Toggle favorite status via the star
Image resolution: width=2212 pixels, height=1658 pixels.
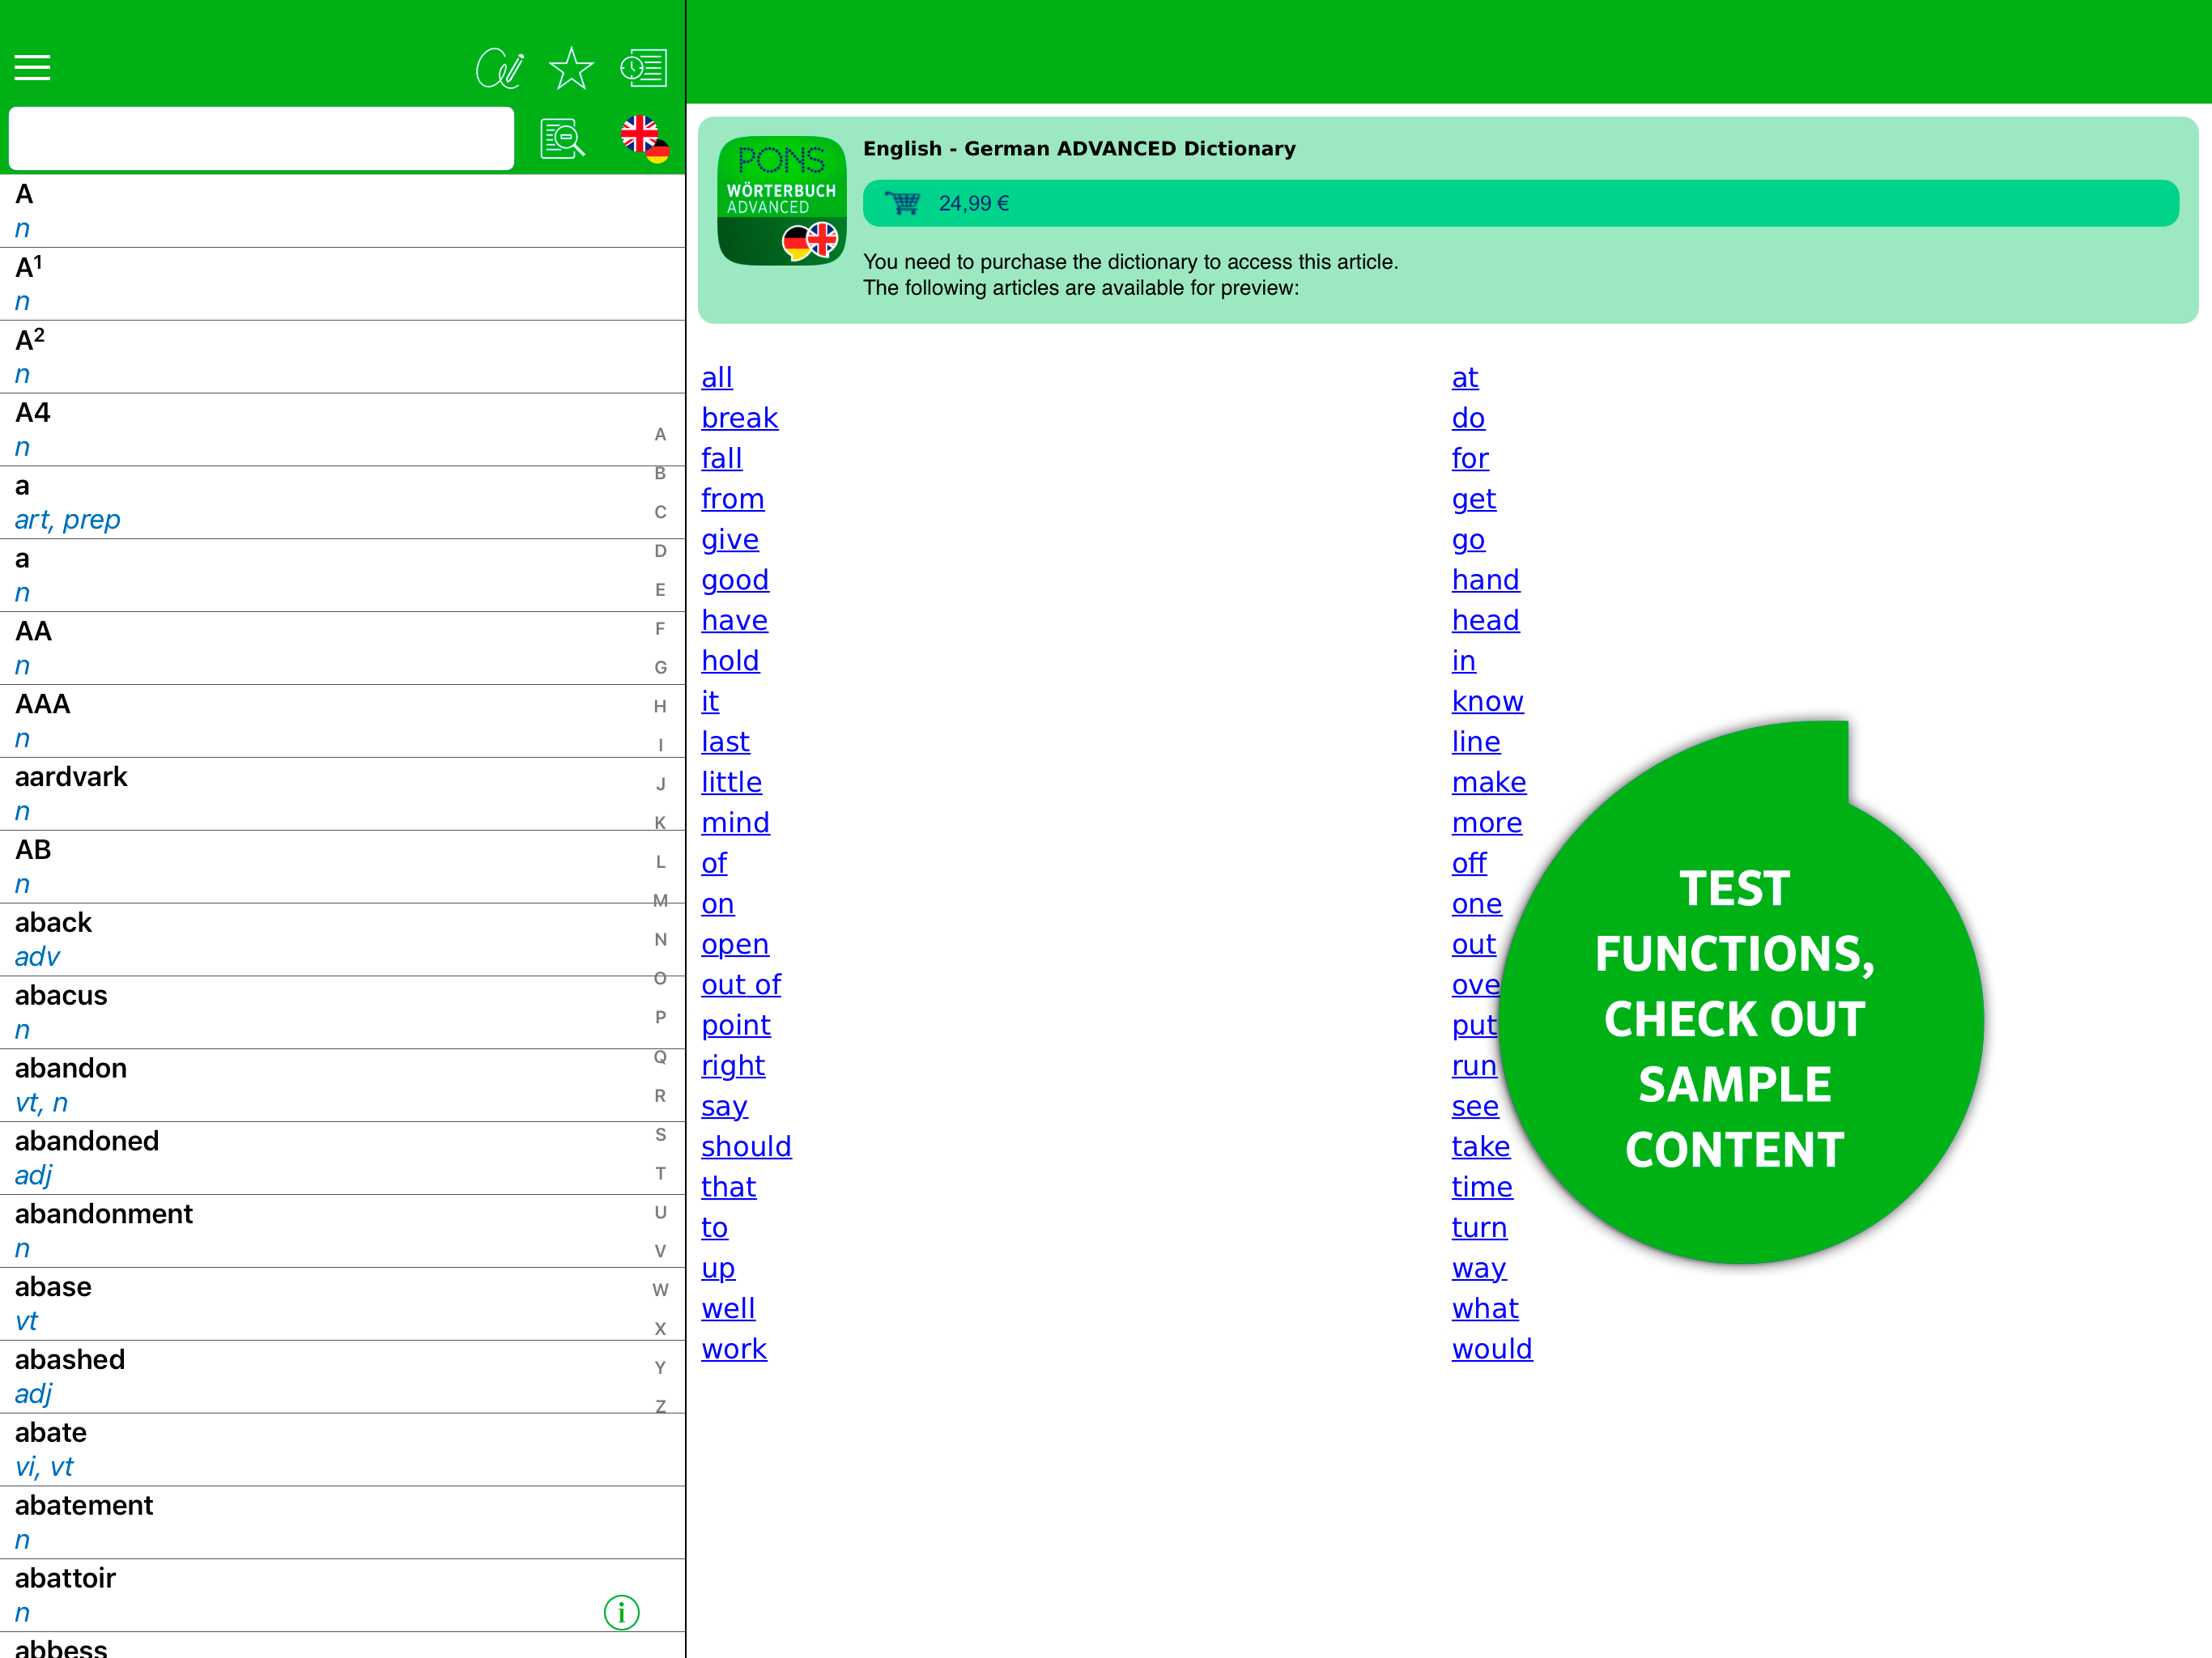[570, 67]
